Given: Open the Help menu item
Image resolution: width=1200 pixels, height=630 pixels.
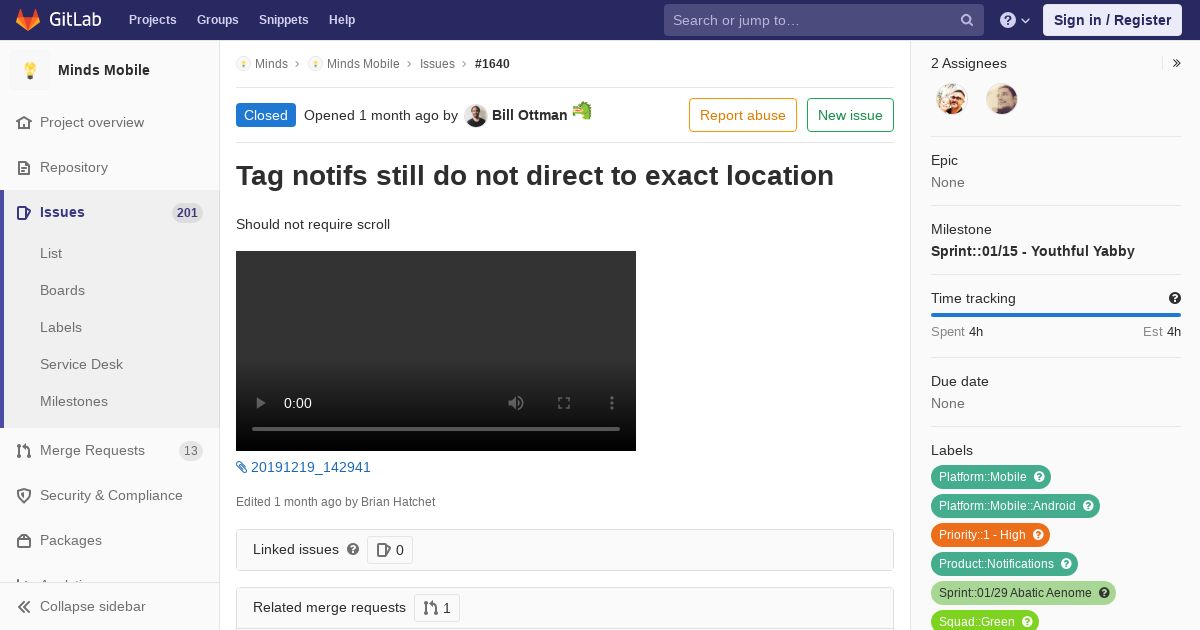Looking at the screenshot, I should (342, 20).
